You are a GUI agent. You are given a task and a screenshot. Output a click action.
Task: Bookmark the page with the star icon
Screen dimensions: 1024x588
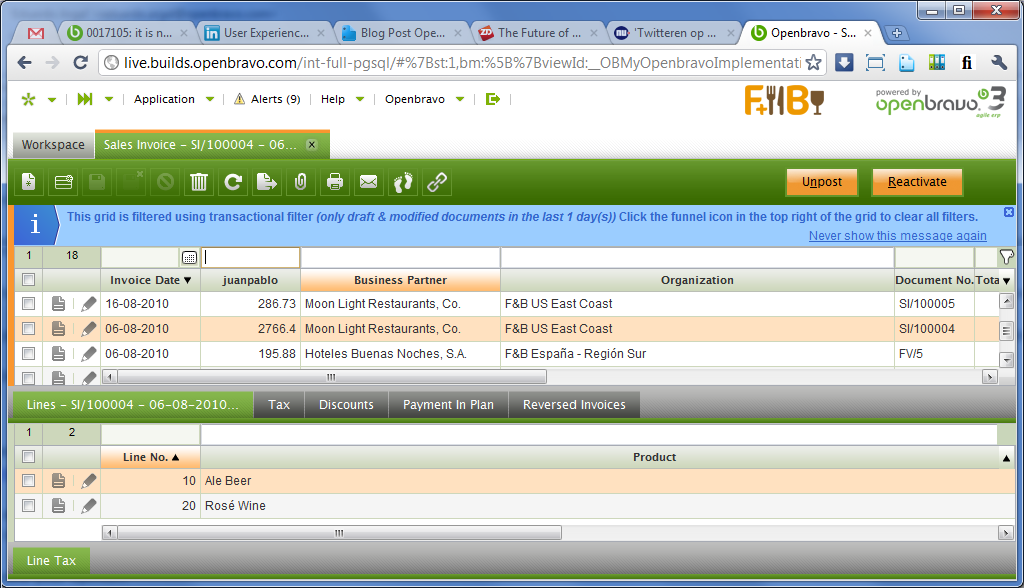click(x=813, y=63)
